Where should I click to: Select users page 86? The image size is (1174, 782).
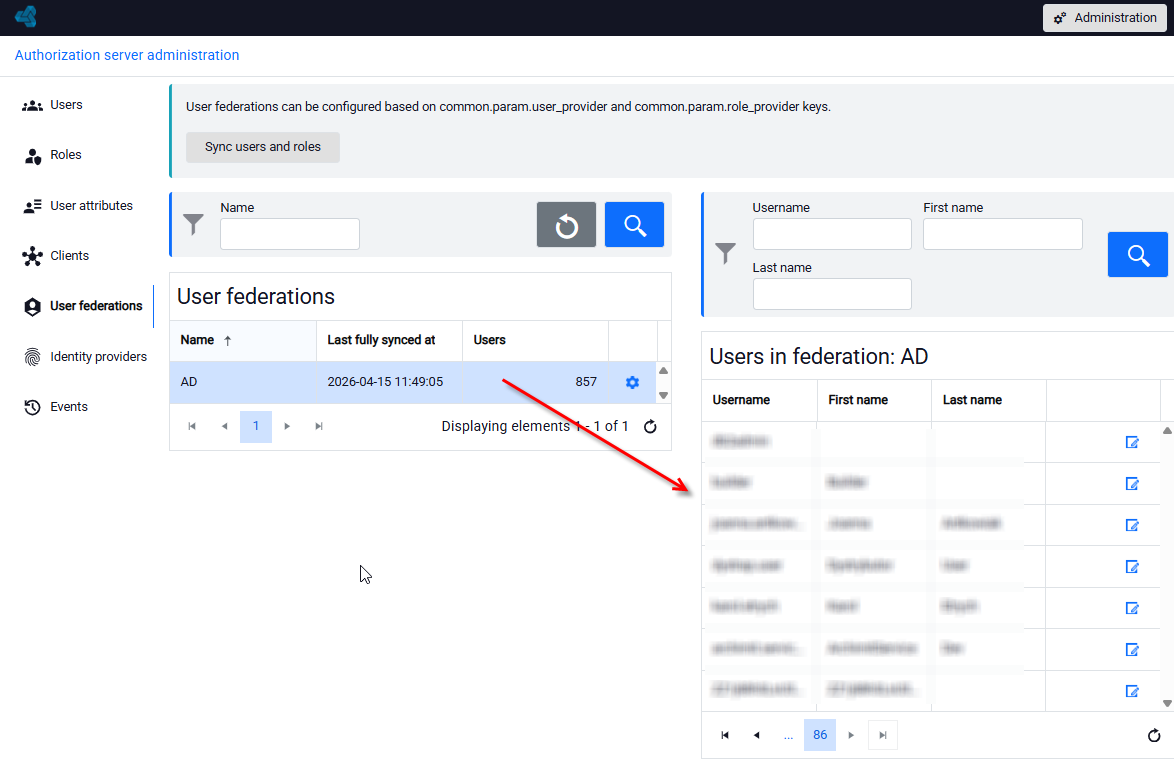tap(820, 736)
